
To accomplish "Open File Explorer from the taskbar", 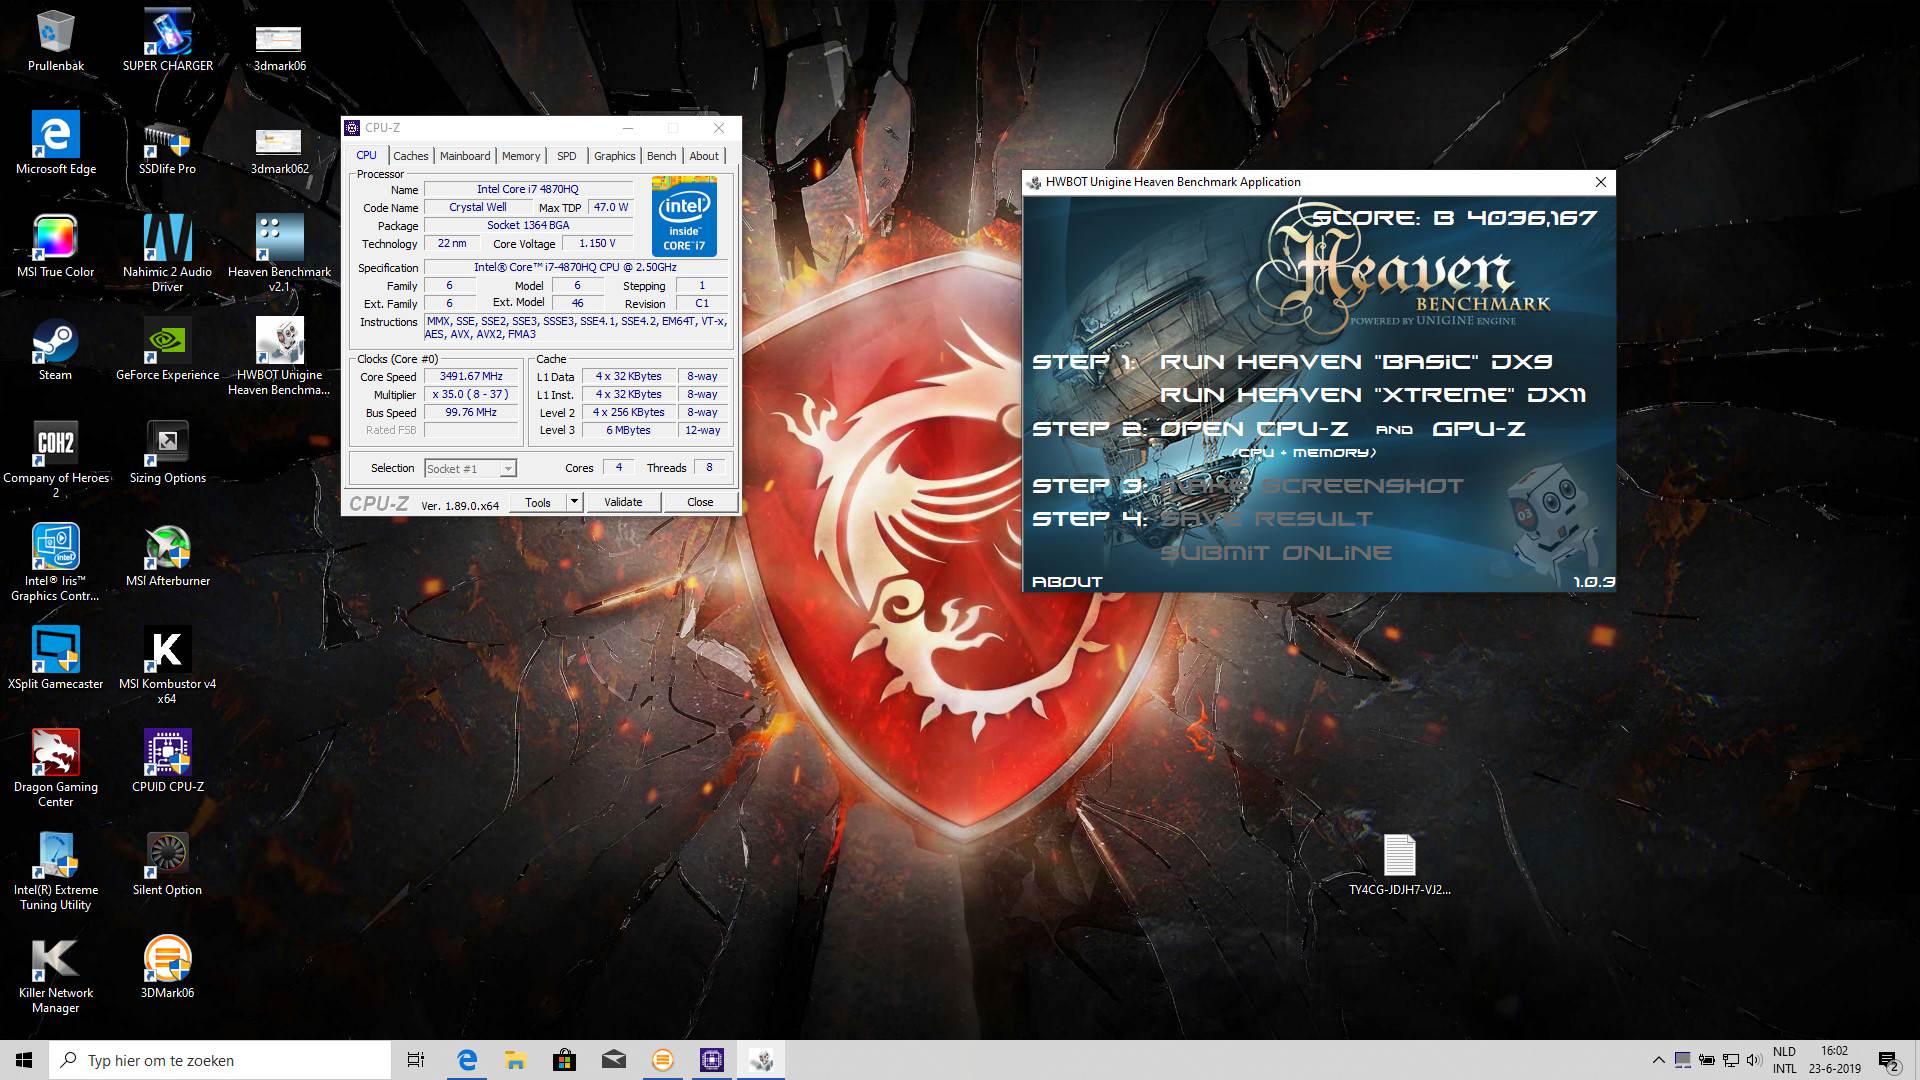I will [x=515, y=1060].
